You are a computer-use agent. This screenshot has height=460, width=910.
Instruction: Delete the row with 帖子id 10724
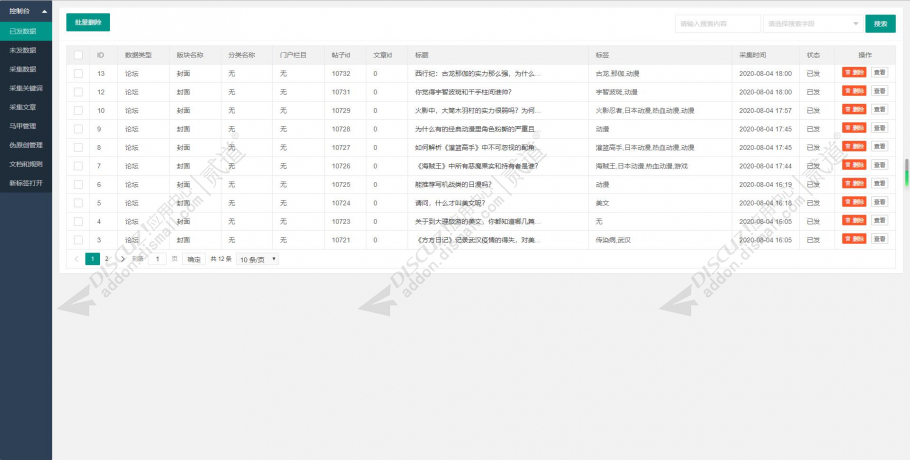(x=854, y=202)
